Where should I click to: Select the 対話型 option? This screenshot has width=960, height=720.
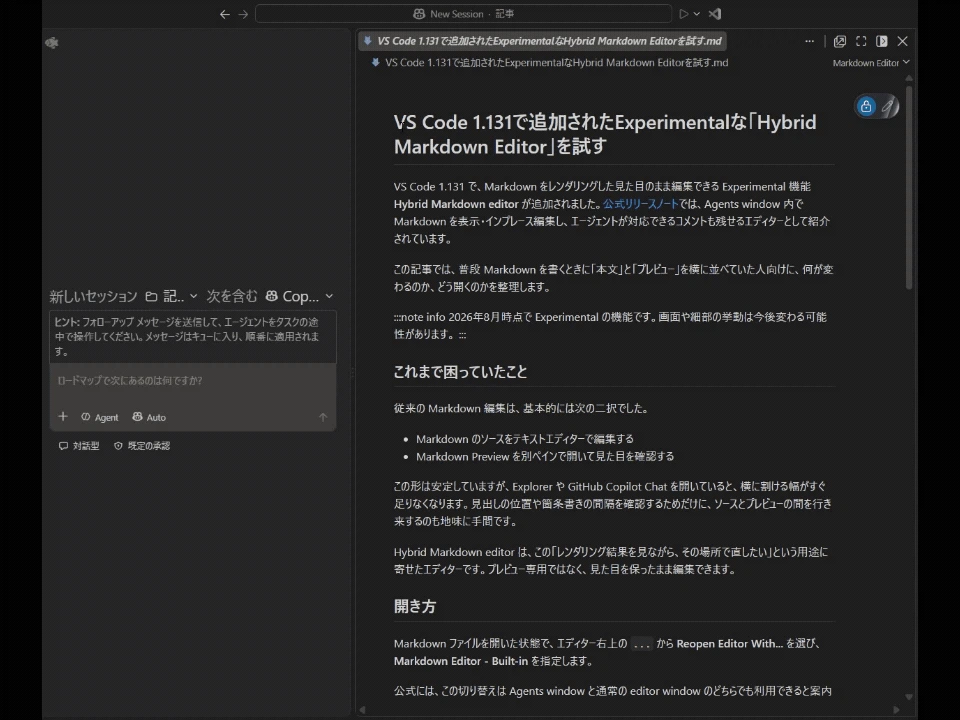pos(79,446)
